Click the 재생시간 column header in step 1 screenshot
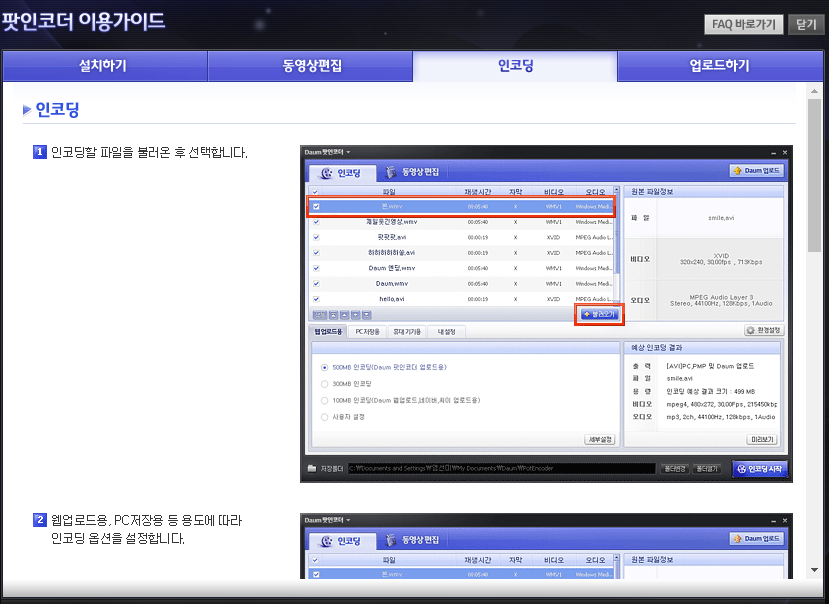This screenshot has width=829, height=604. click(477, 191)
